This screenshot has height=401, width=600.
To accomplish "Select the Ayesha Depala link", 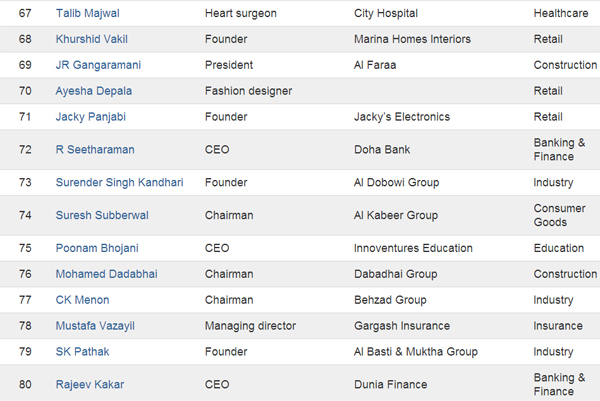I will (x=94, y=91).
